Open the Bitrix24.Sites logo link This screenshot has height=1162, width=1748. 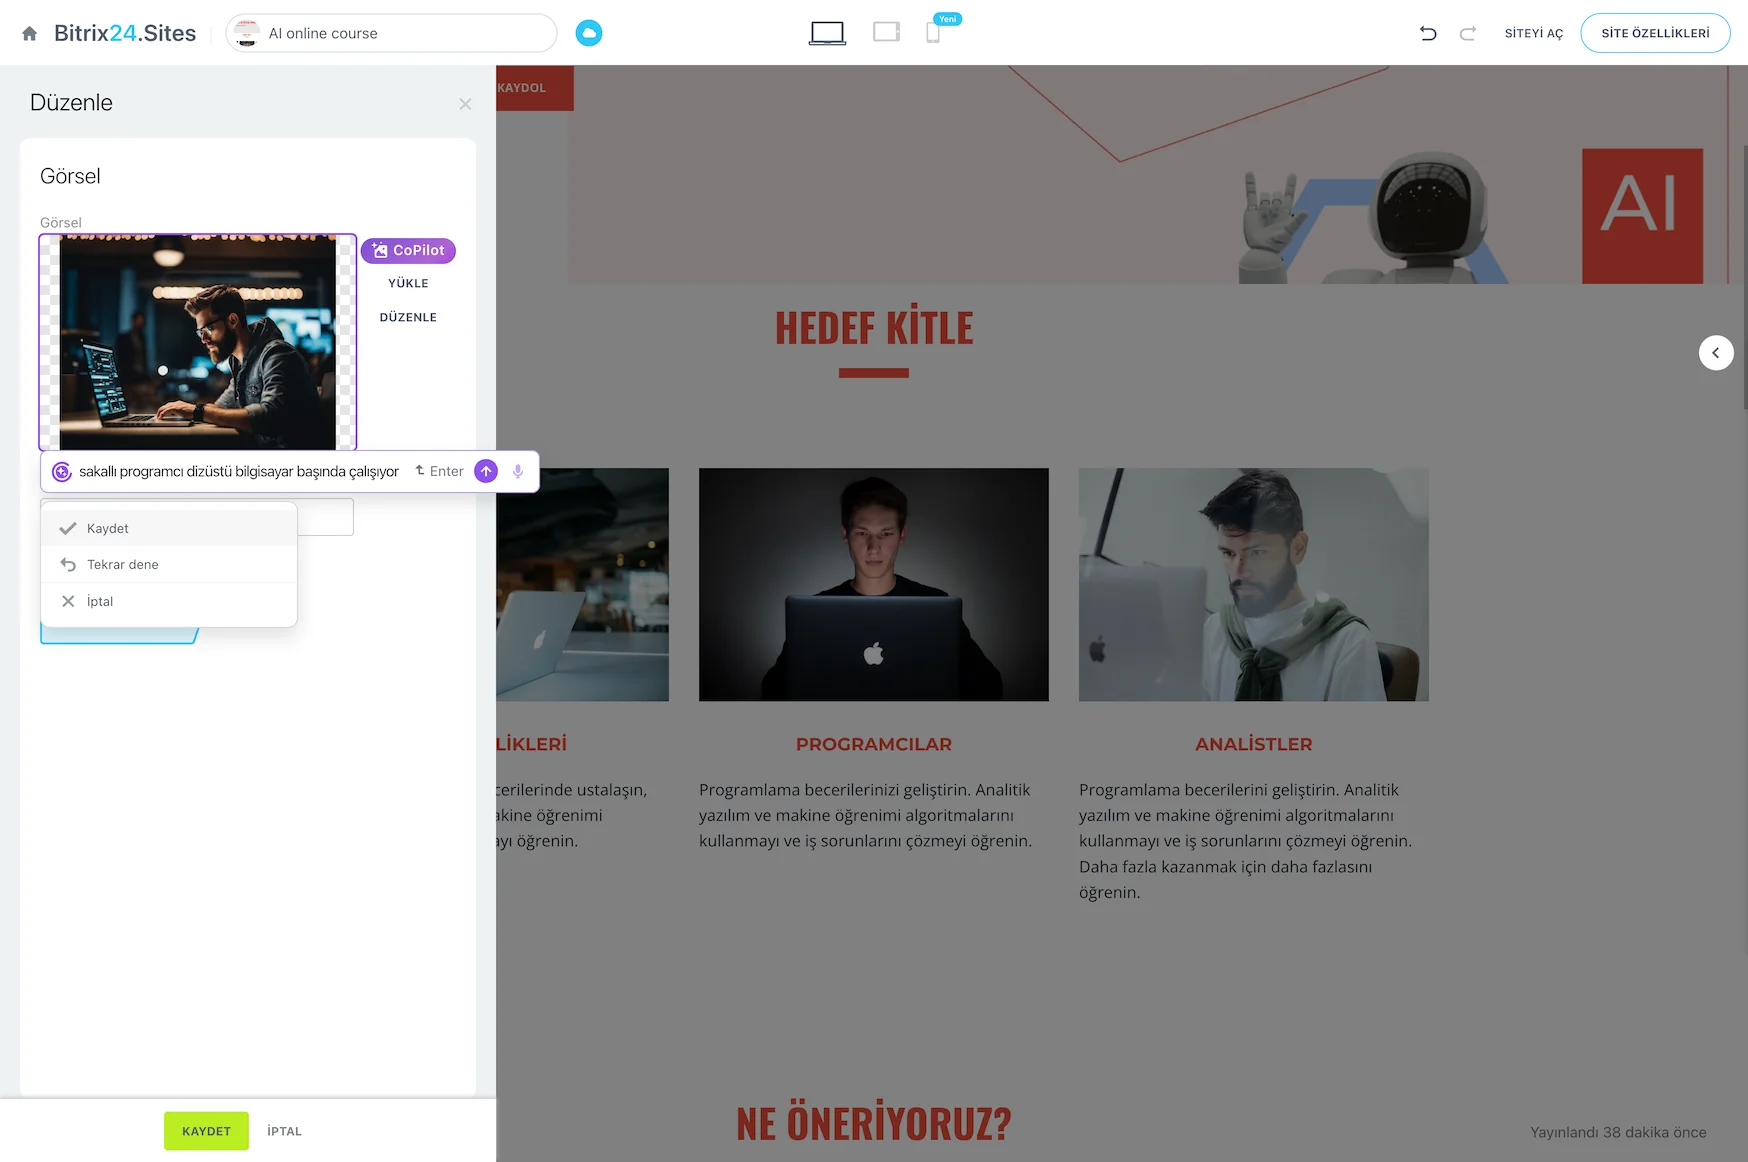[125, 33]
